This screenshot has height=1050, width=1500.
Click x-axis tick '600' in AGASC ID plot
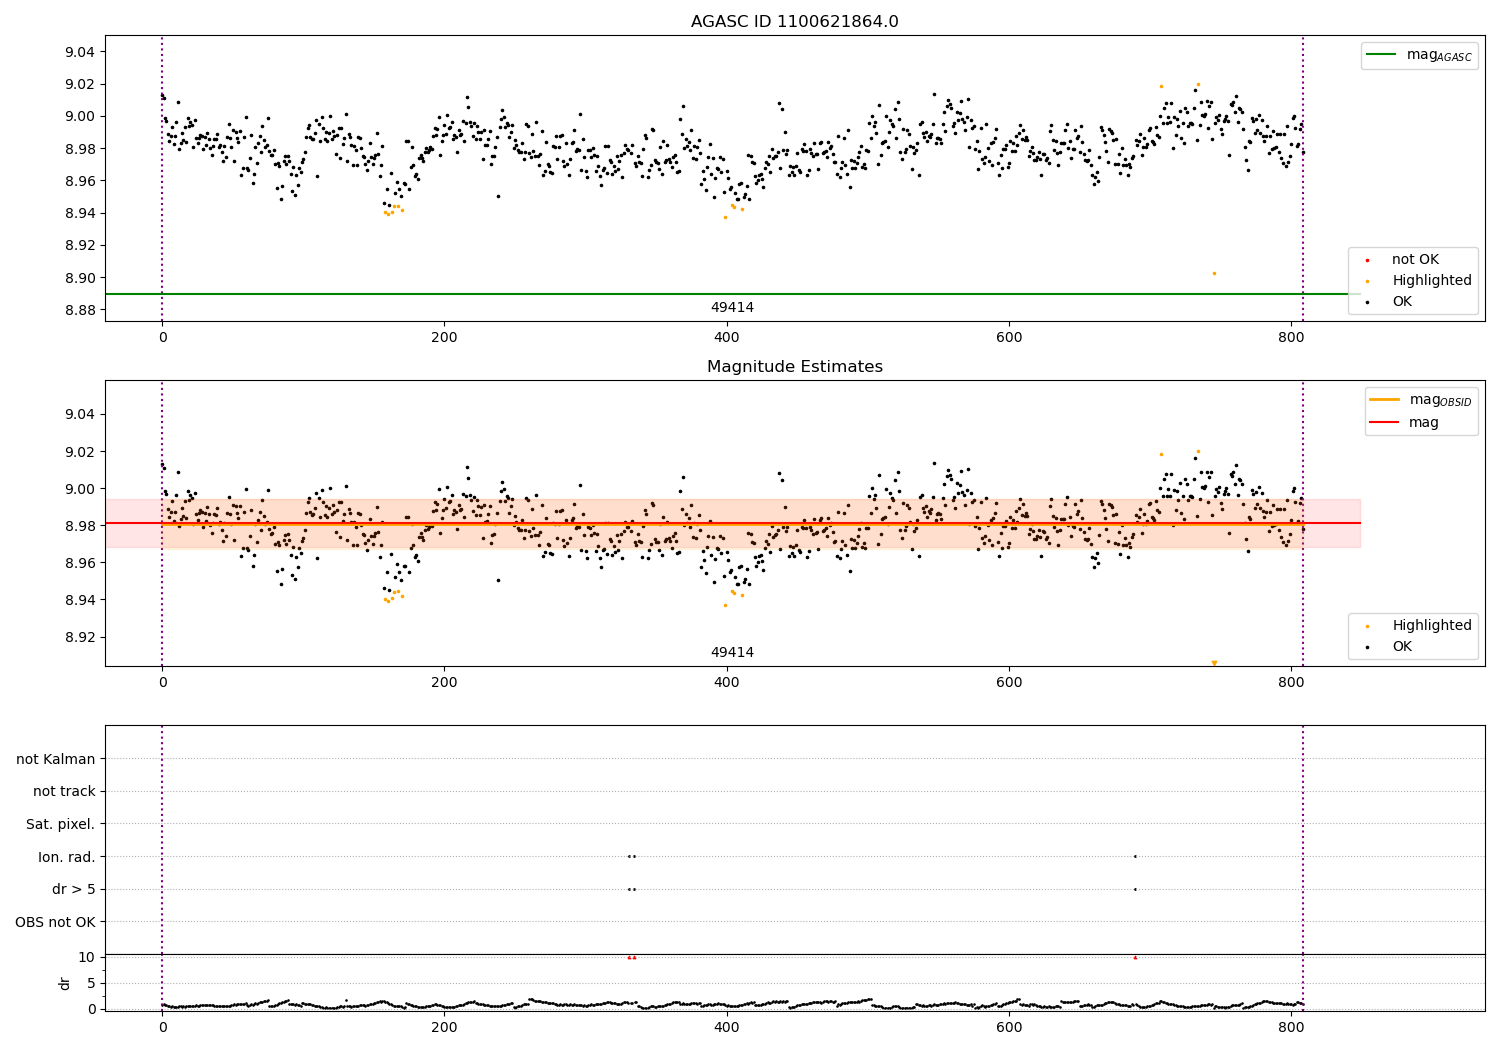1009,337
